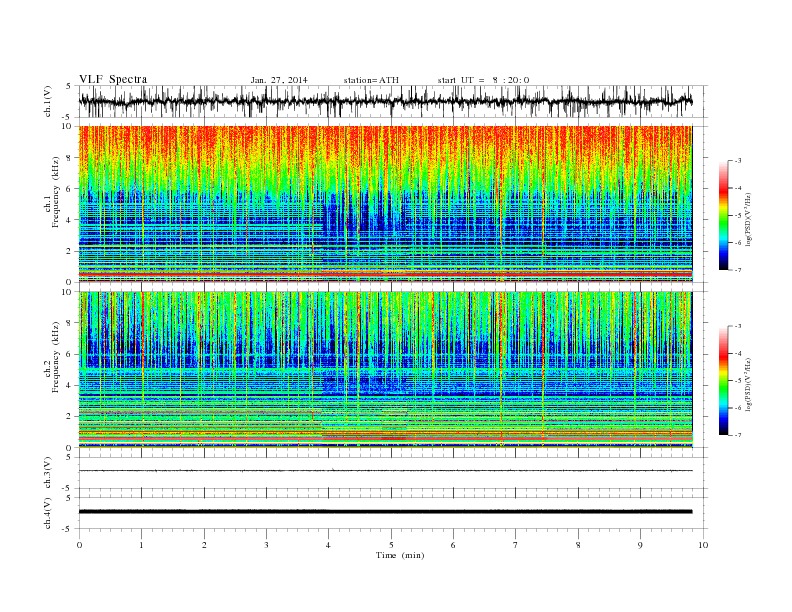Click the "VLF Spectra" plot title
The image size is (792, 612).
pyautogui.click(x=113, y=79)
